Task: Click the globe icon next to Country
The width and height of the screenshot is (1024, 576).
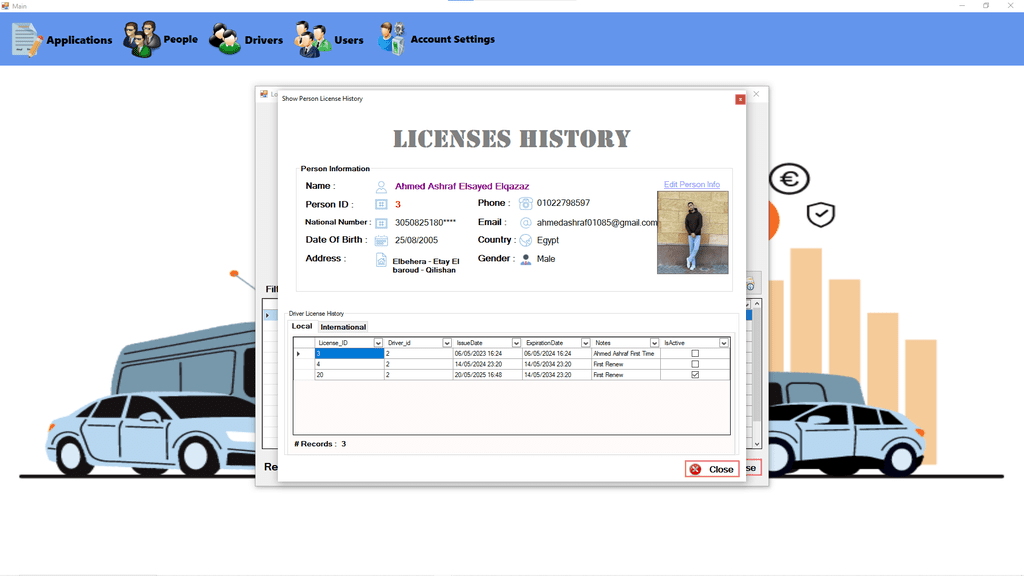Action: [x=525, y=240]
